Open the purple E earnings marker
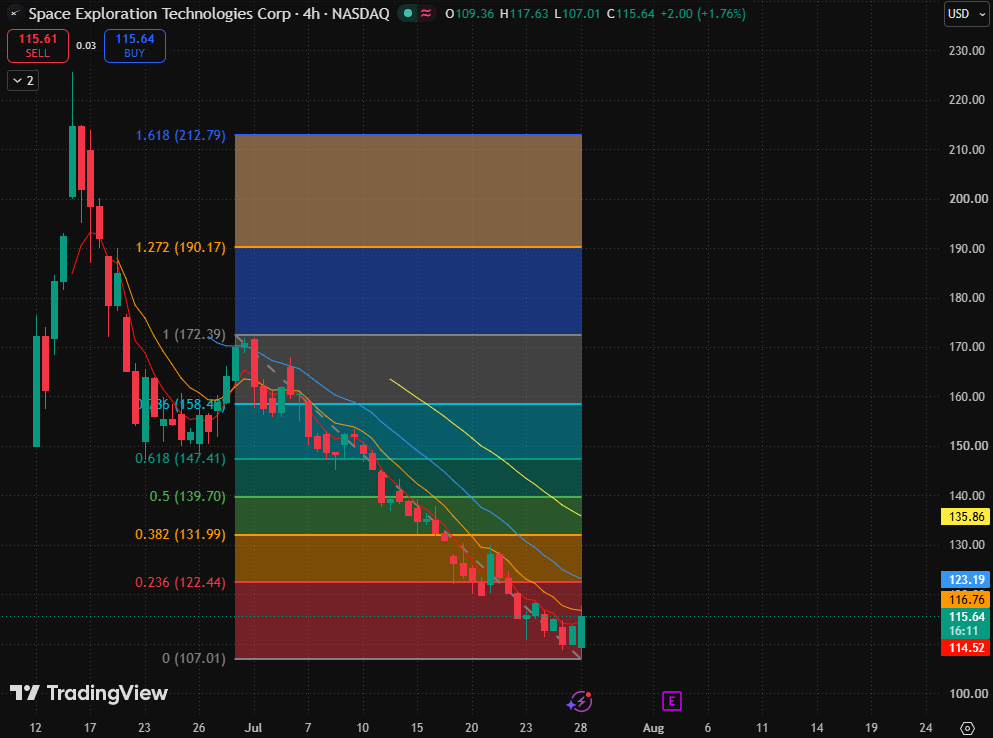The height and width of the screenshot is (738, 993). pos(671,701)
